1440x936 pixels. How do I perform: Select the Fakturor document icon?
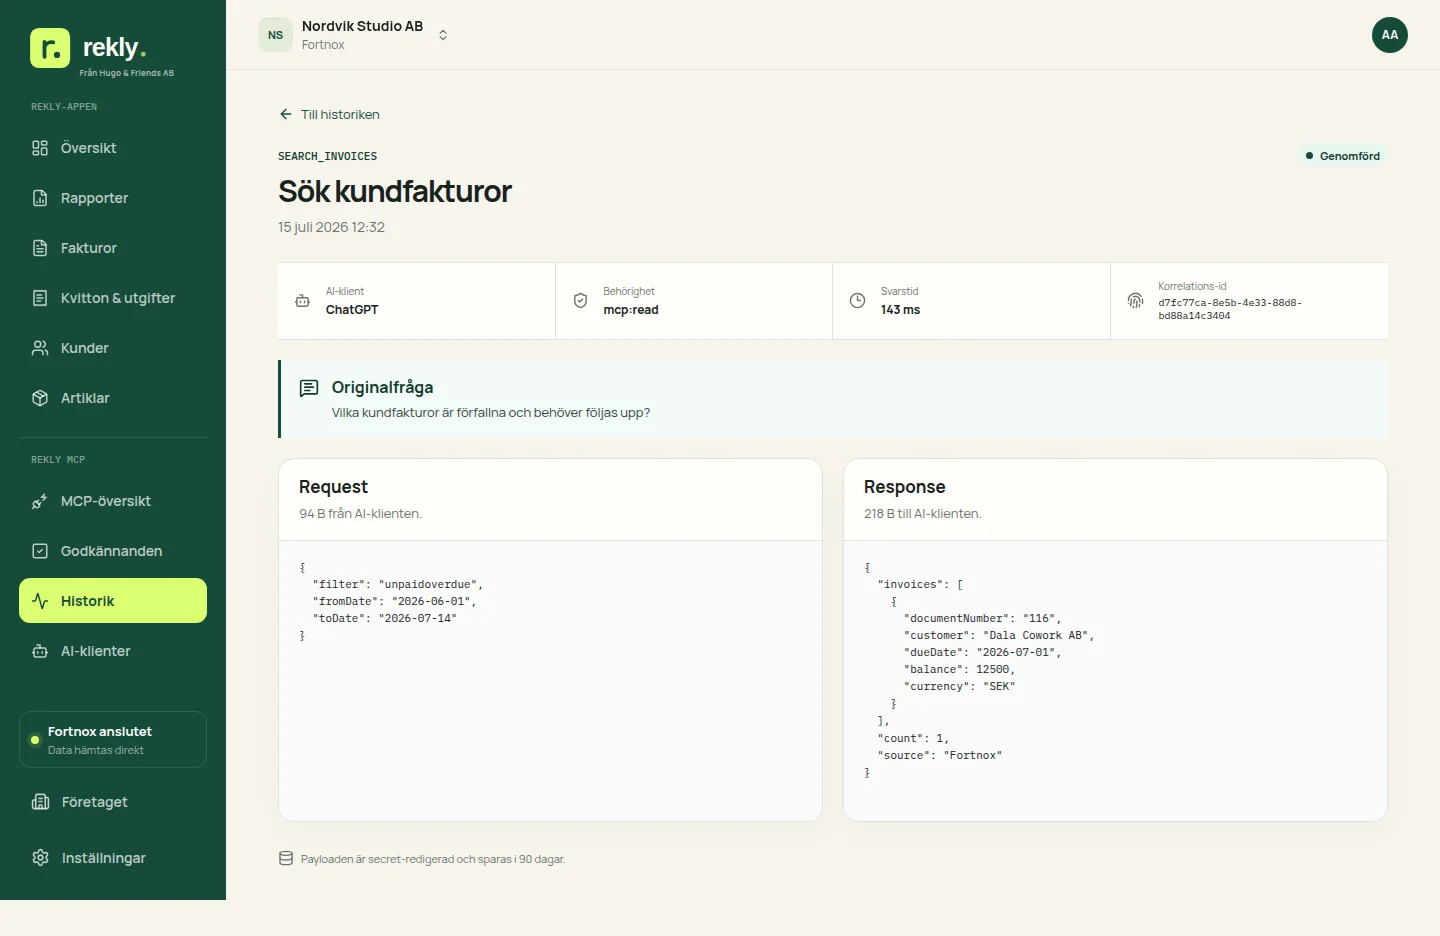(x=40, y=248)
